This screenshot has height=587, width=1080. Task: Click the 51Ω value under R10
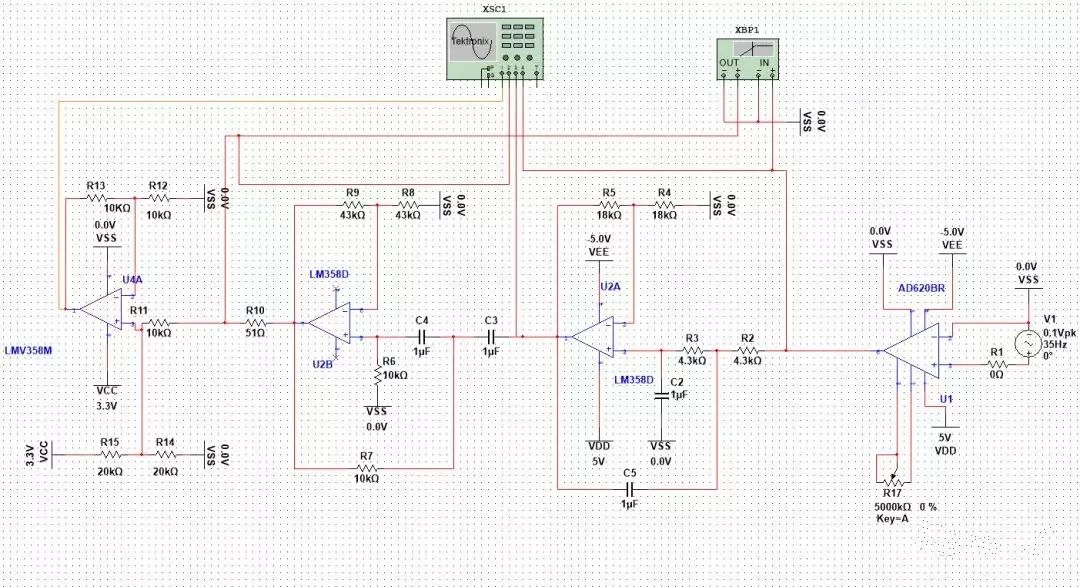point(256,333)
